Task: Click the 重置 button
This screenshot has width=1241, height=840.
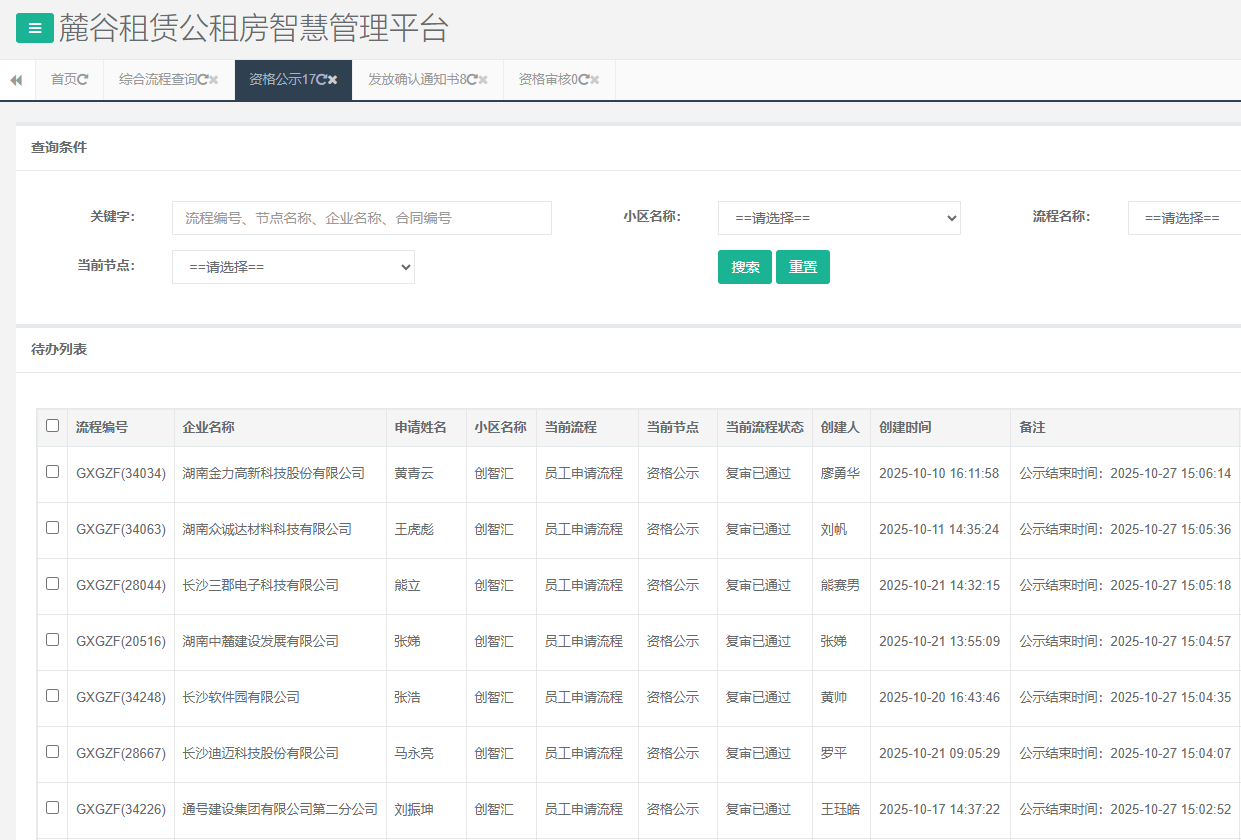Action: (802, 267)
